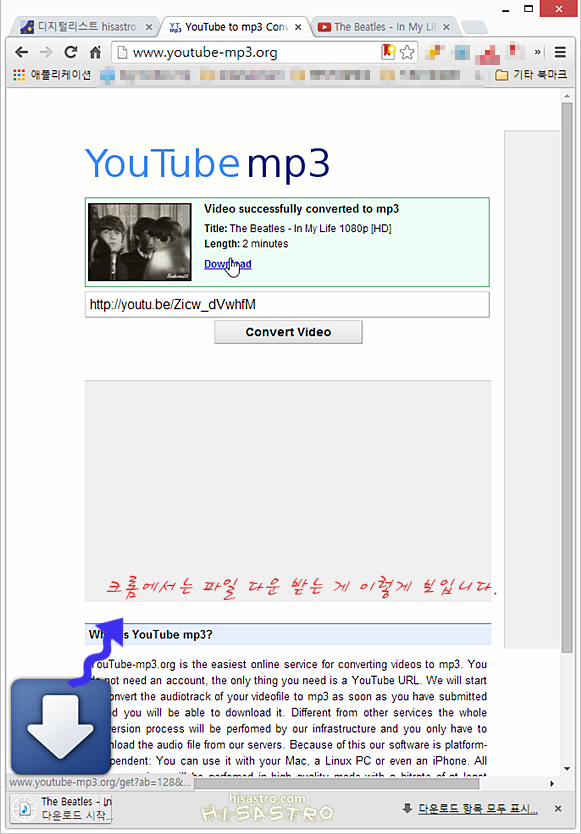The height and width of the screenshot is (834, 581).
Task: Click the 'Video successfully converted to mp3' text
Action: [302, 209]
